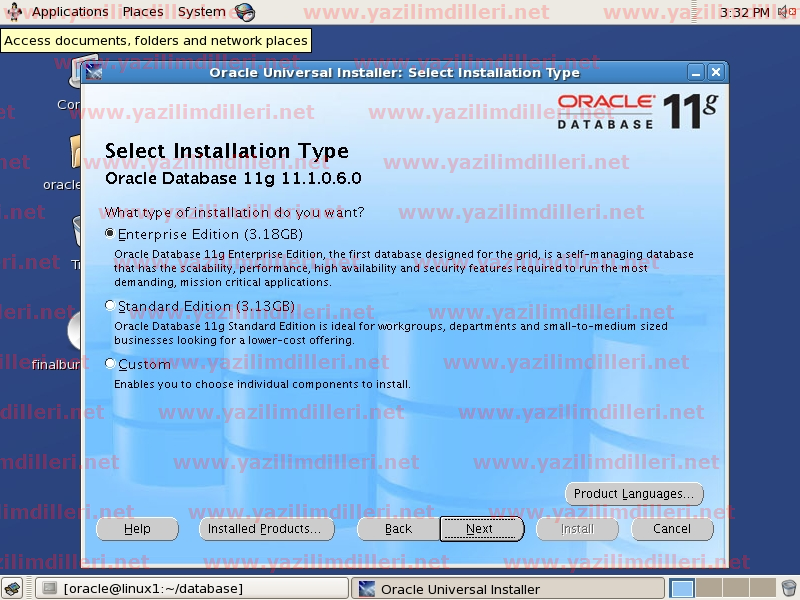This screenshot has width=800, height=600.
Task: Open the Applications menu
Action: (x=69, y=12)
